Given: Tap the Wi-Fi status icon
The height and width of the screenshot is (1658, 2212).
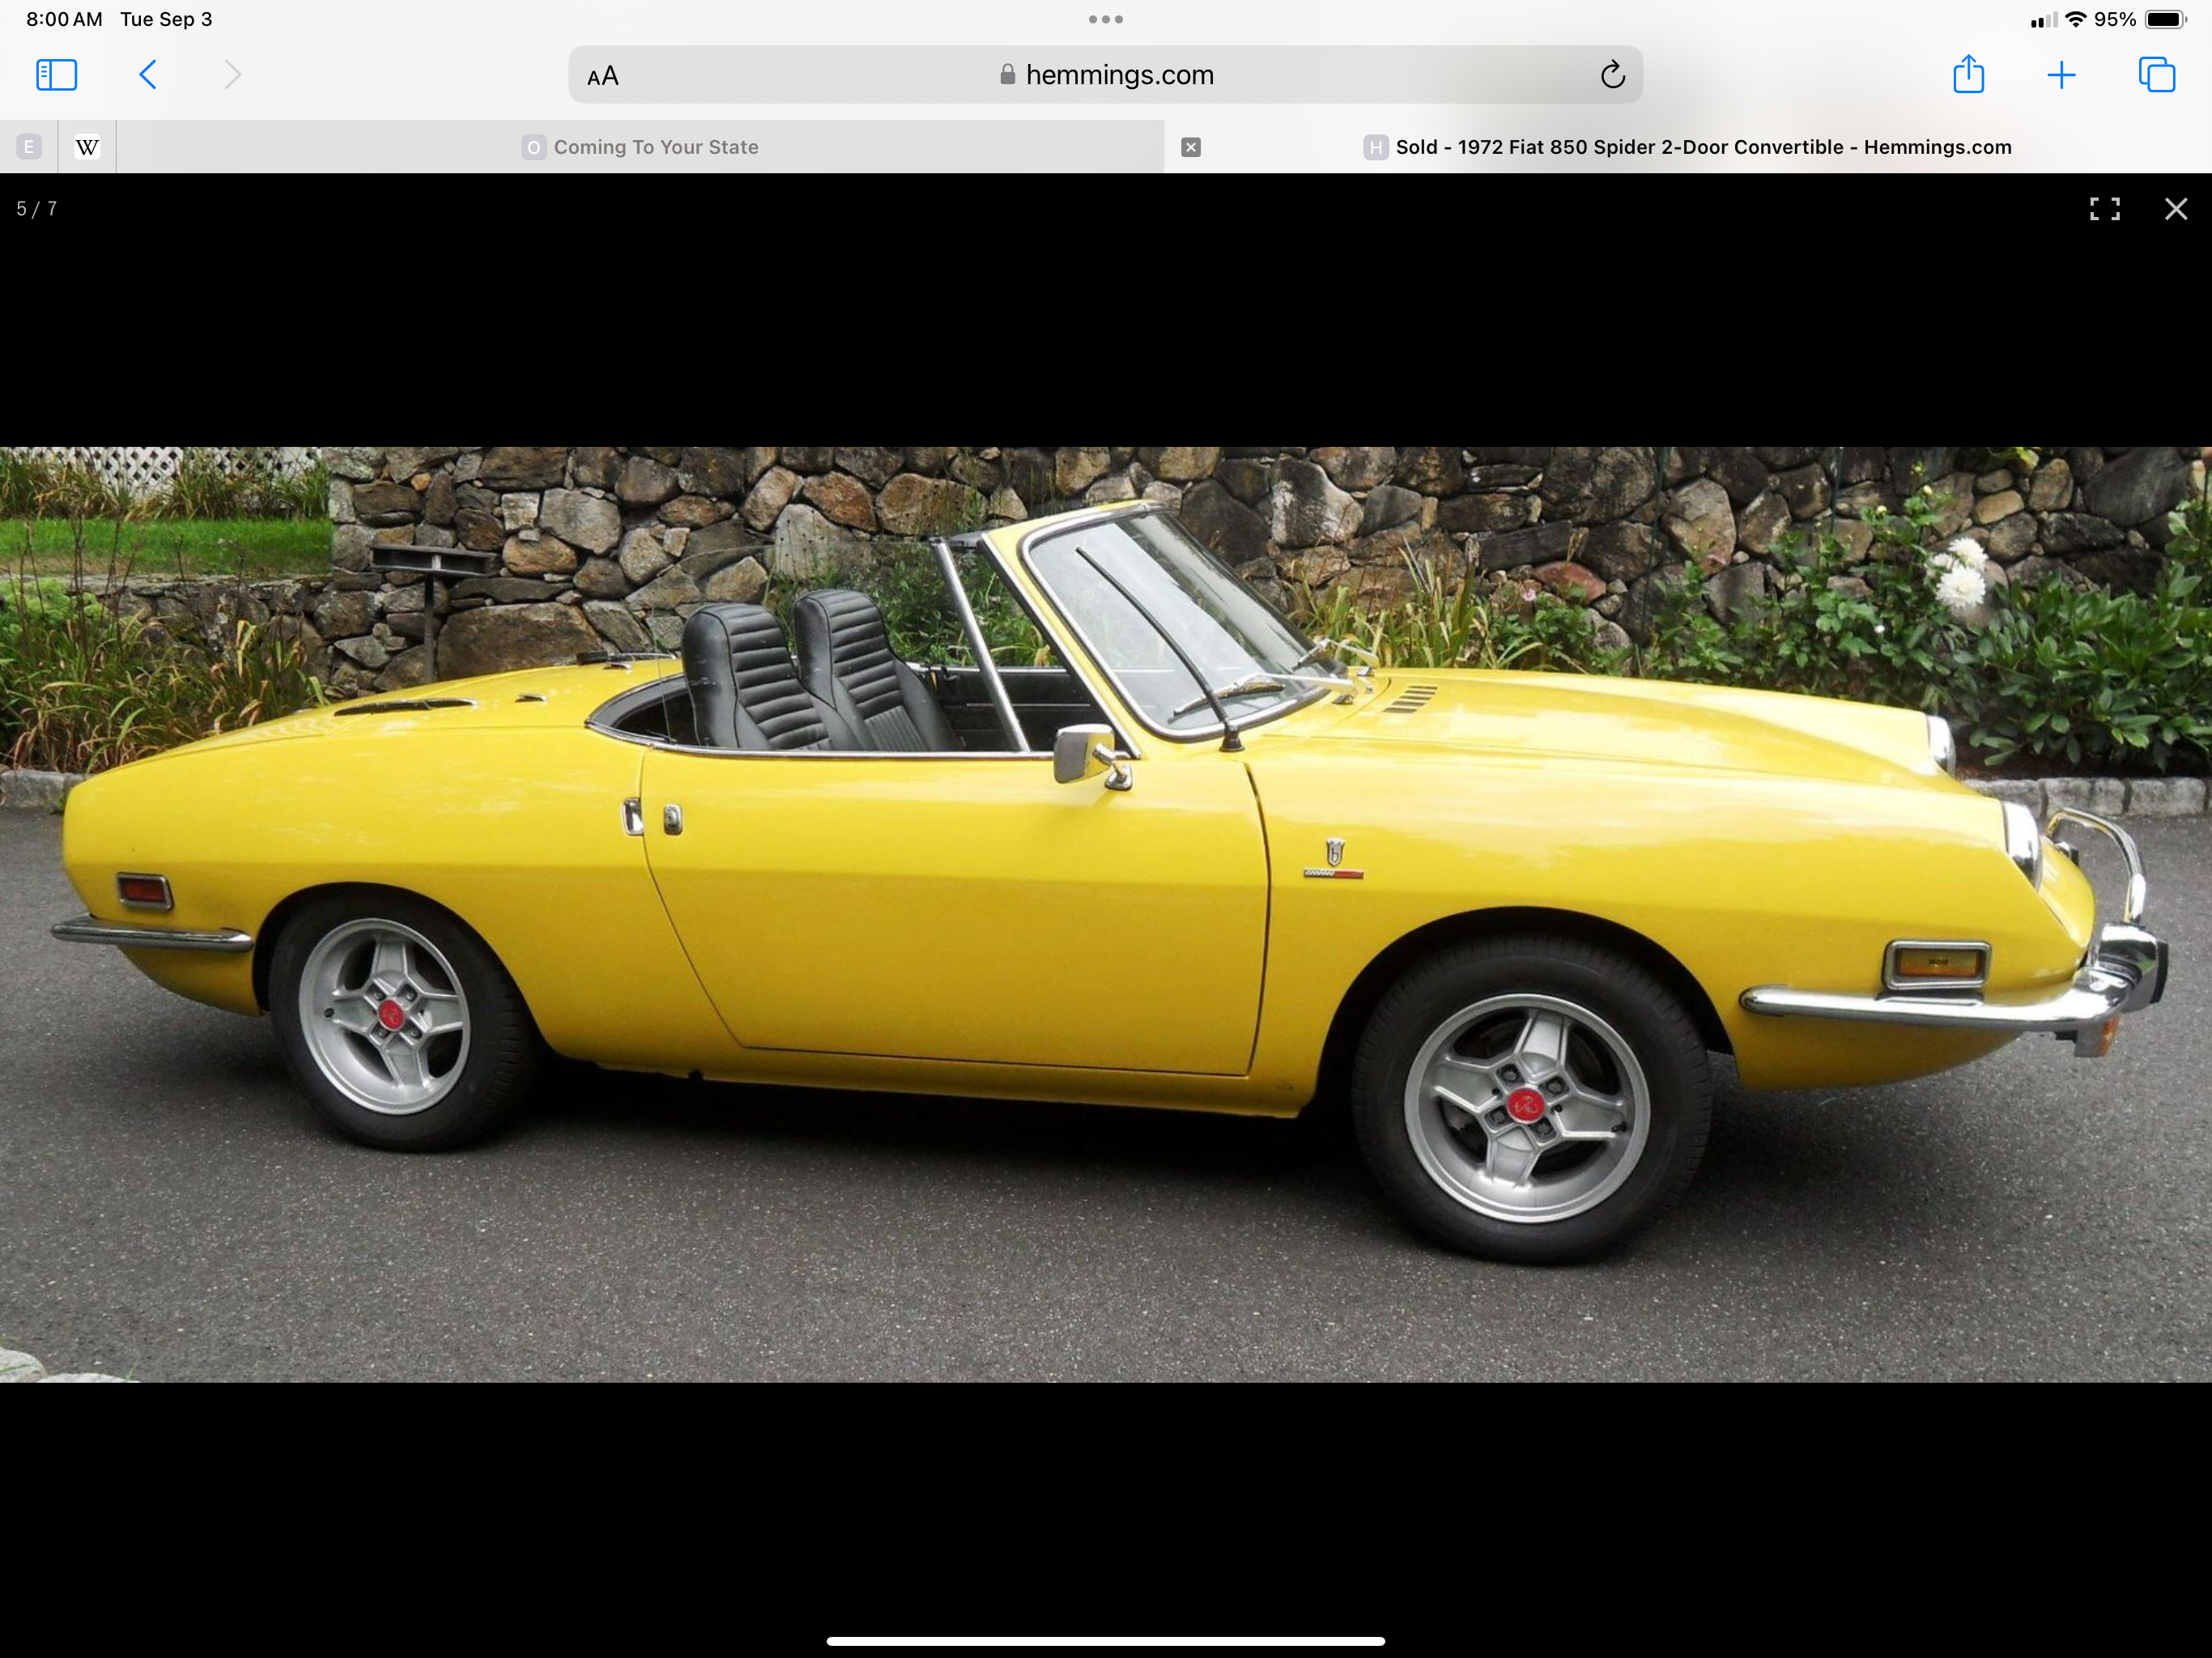Looking at the screenshot, I should point(2076,19).
